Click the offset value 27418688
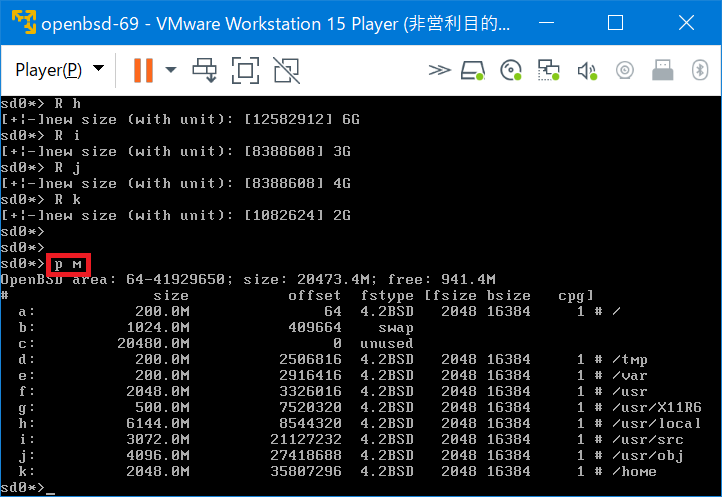The width and height of the screenshot is (722, 497). 306,456
